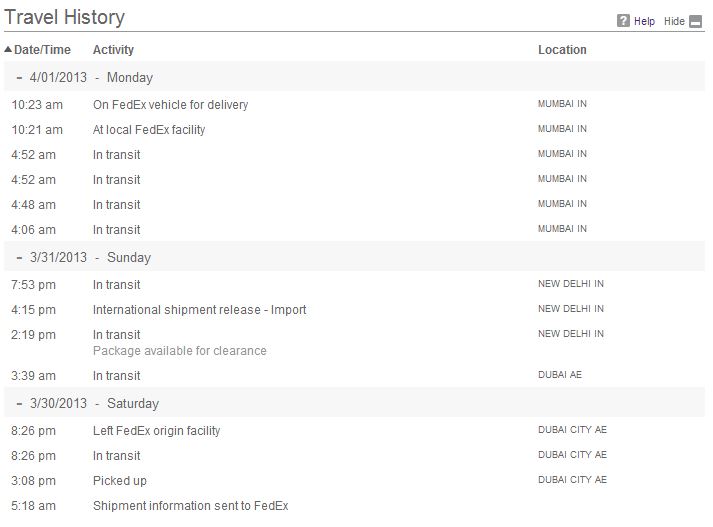Click the Hide minimize icon

coord(695,21)
